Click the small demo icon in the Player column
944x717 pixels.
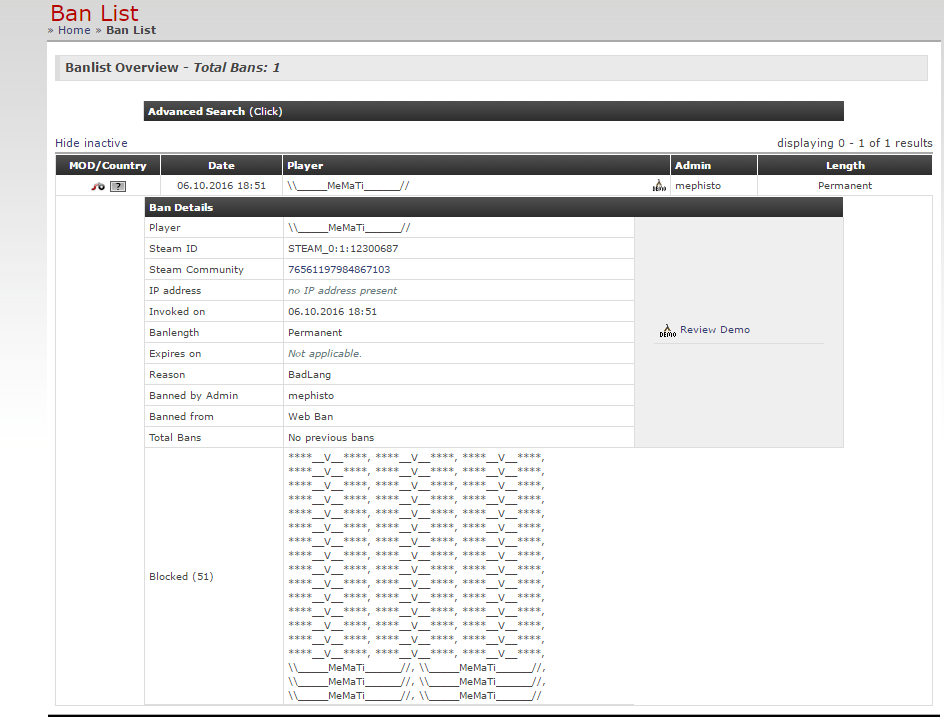click(659, 186)
